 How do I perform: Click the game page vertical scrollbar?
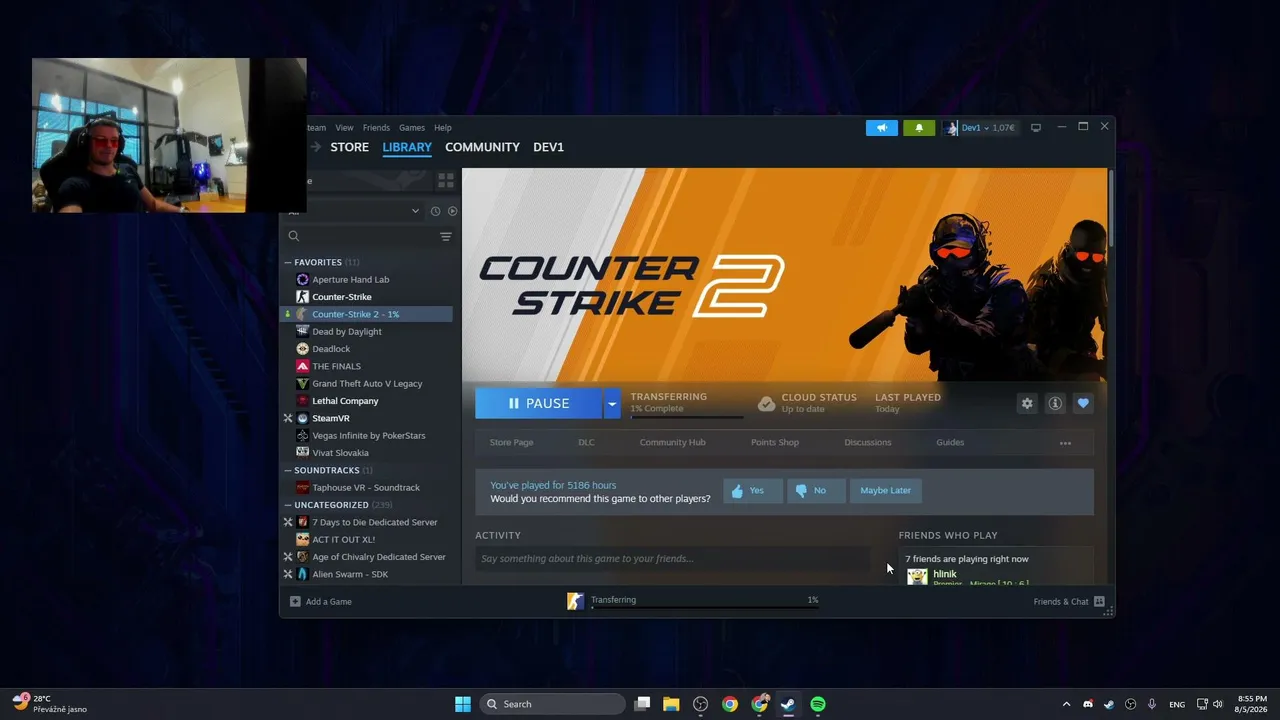(x=1110, y=208)
